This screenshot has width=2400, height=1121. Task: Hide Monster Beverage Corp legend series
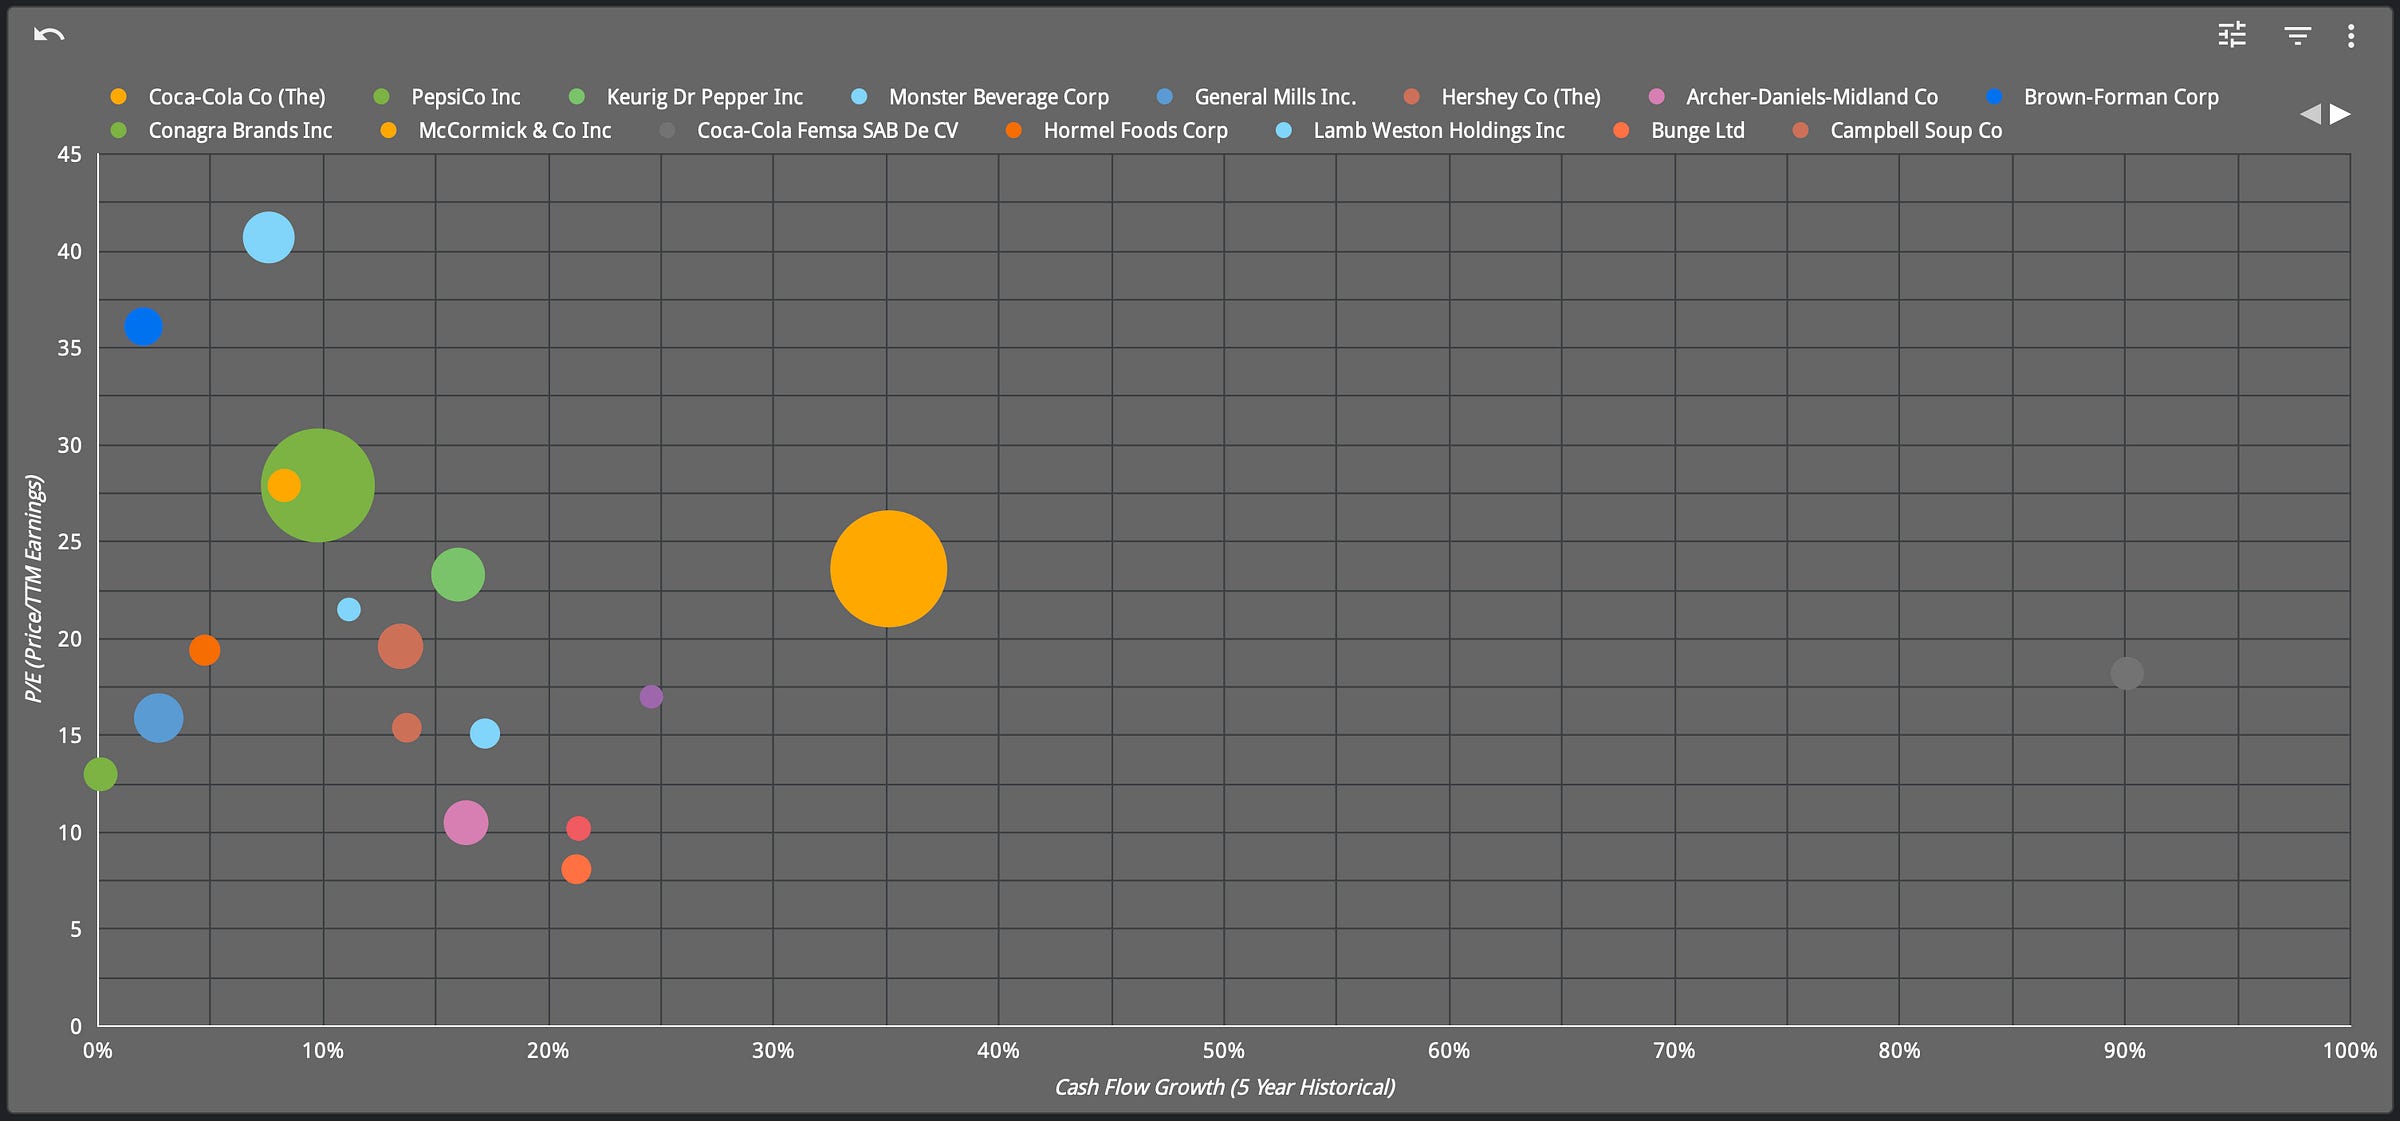[998, 97]
